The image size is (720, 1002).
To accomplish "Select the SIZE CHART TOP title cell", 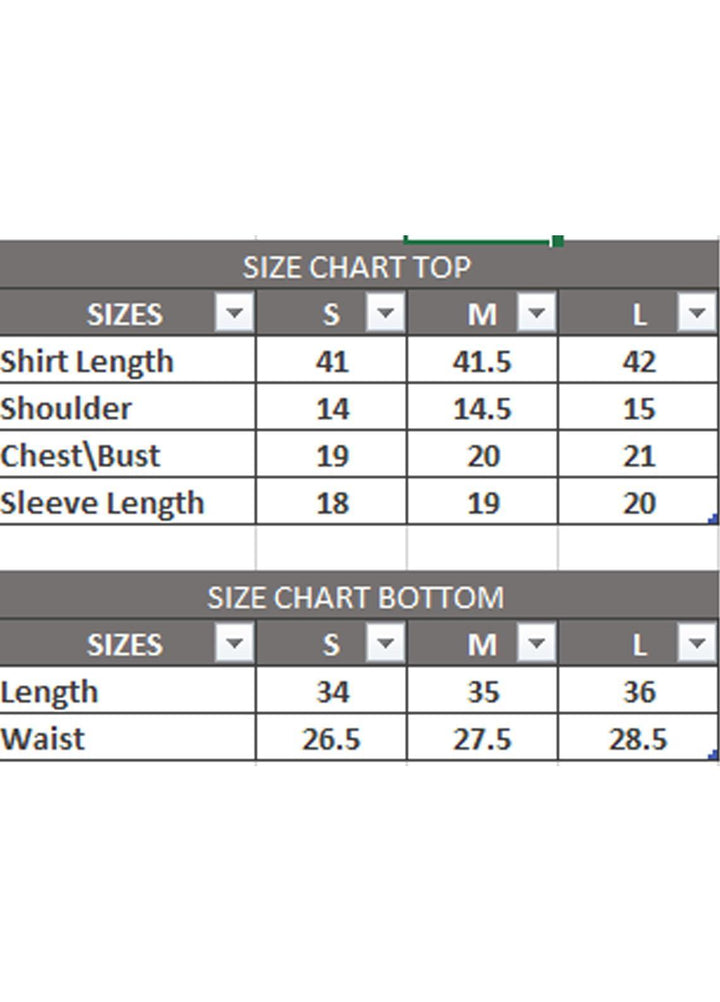I will pyautogui.click(x=356, y=268).
